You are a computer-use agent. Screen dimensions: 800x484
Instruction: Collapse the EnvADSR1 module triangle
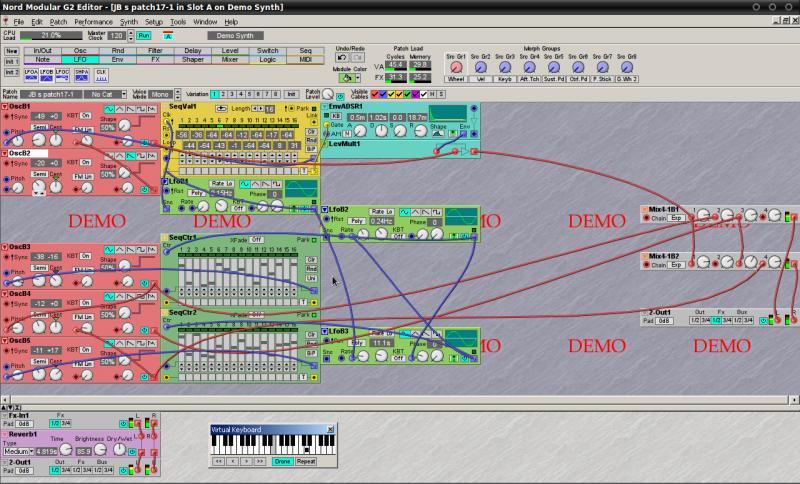(x=324, y=107)
